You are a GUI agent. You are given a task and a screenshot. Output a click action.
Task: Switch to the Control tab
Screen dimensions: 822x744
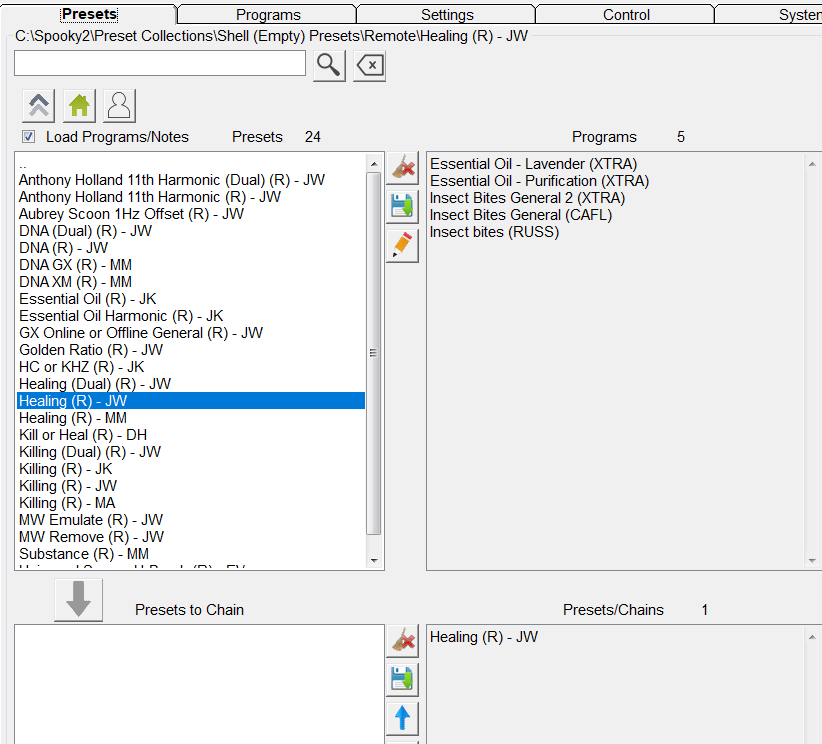(626, 15)
